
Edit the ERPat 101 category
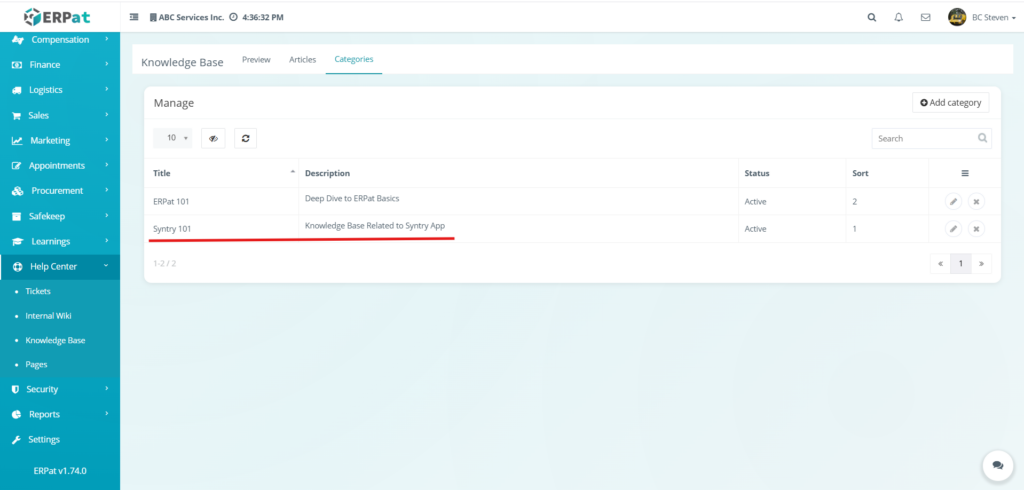point(953,201)
